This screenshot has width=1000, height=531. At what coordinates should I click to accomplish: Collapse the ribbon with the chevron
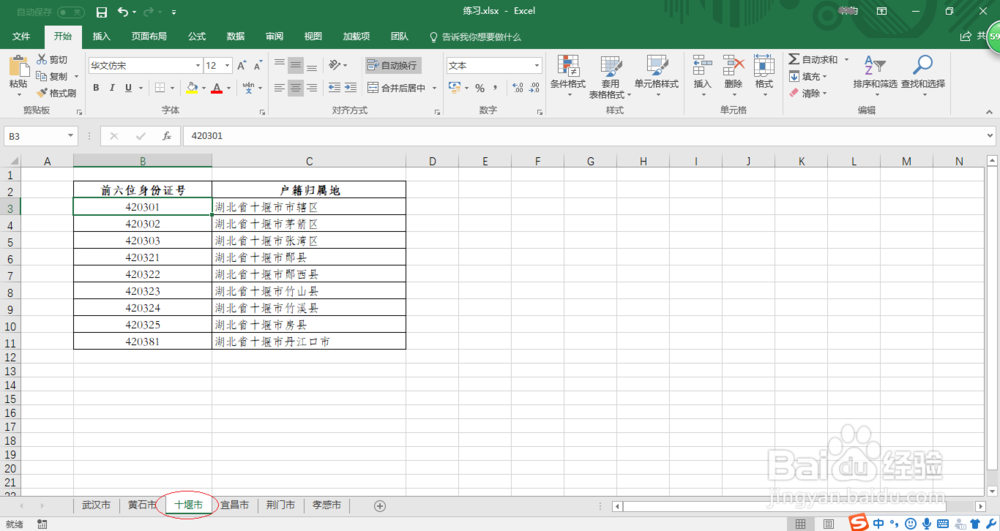989,112
